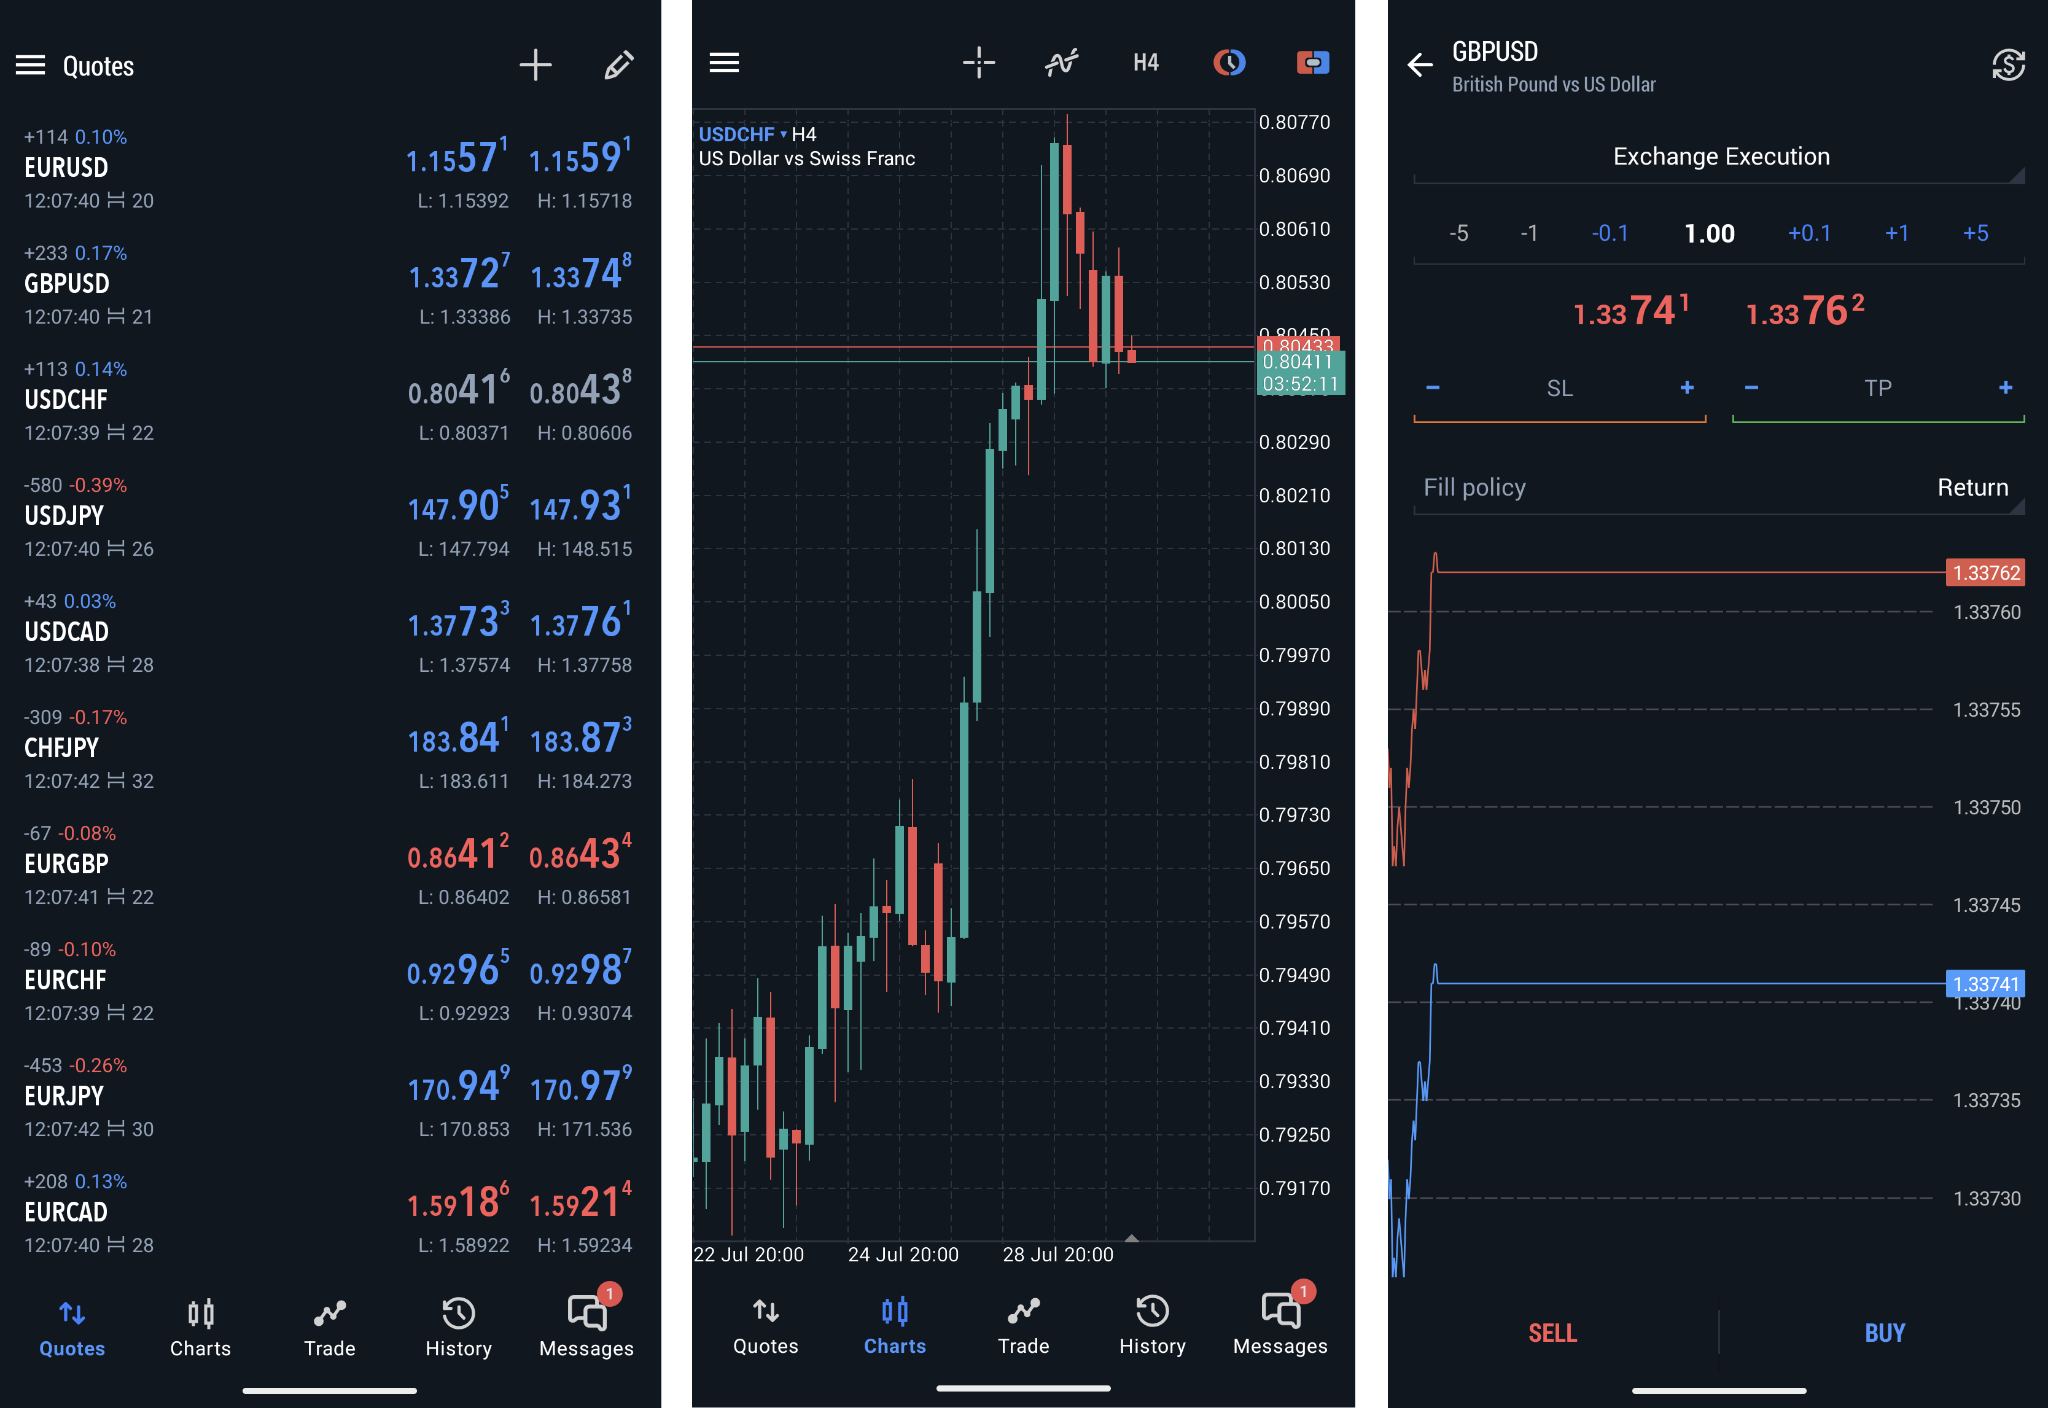Select the USDCHF quote row
This screenshot has height=1408, width=2048.
[330, 401]
